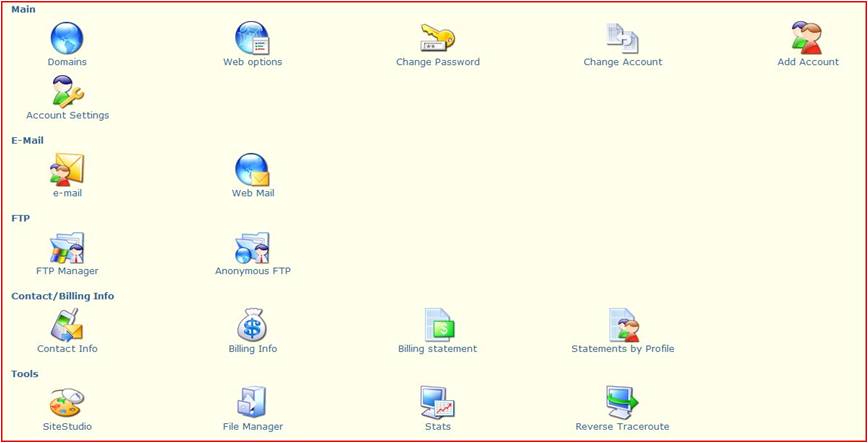Click the Billing Info money bag icon

(252, 326)
